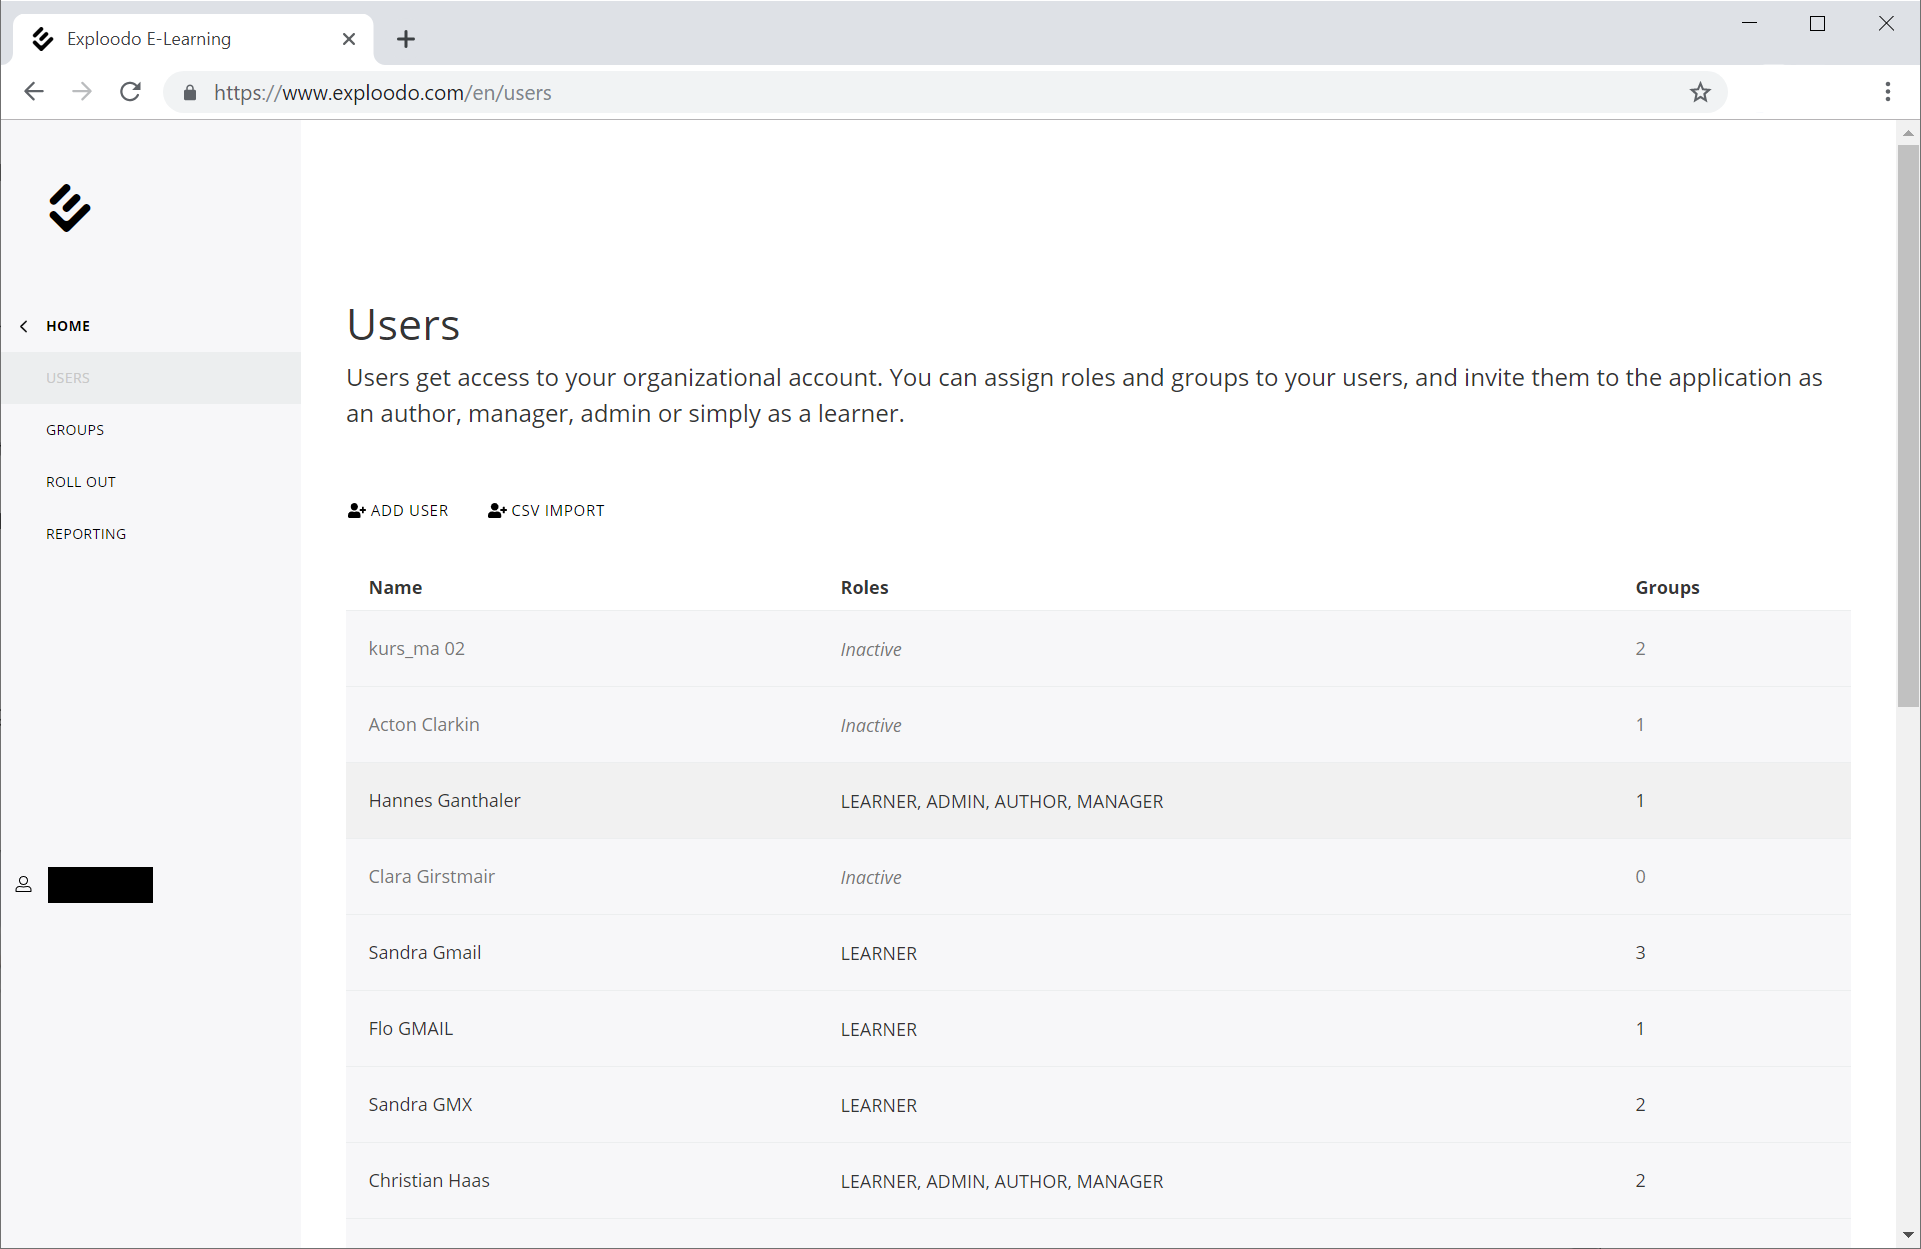Reload the page using the refresh icon

pos(131,93)
